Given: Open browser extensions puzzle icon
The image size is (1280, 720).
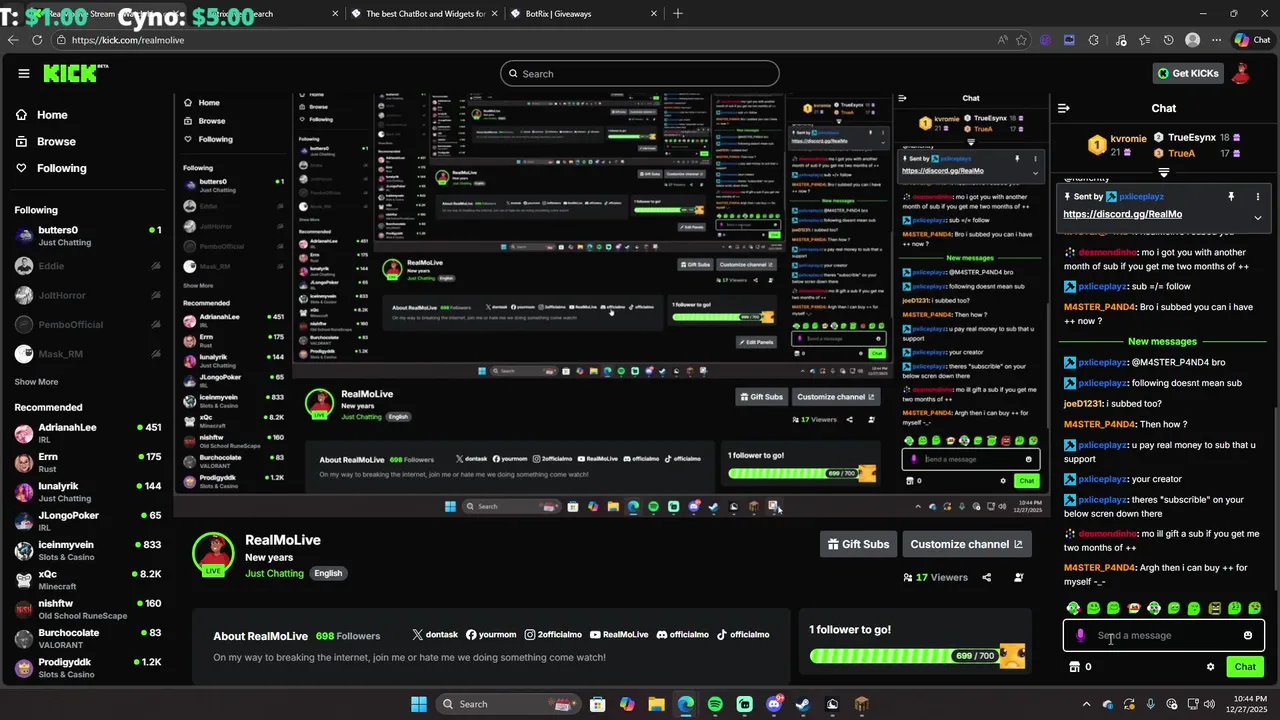Looking at the screenshot, I should 1093,40.
